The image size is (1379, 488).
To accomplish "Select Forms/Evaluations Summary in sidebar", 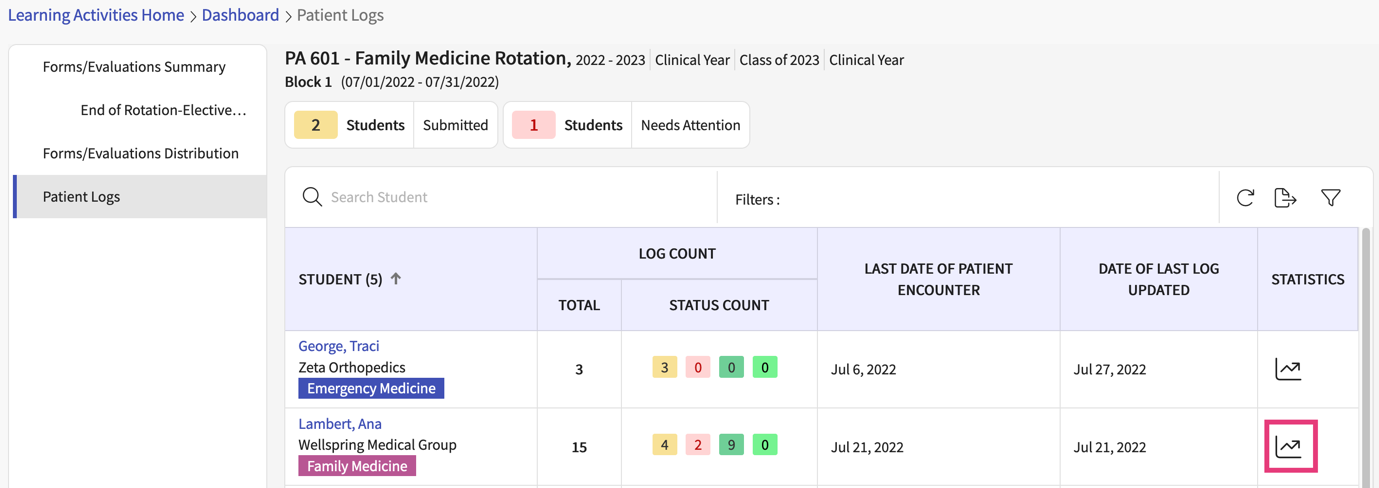I will [134, 67].
